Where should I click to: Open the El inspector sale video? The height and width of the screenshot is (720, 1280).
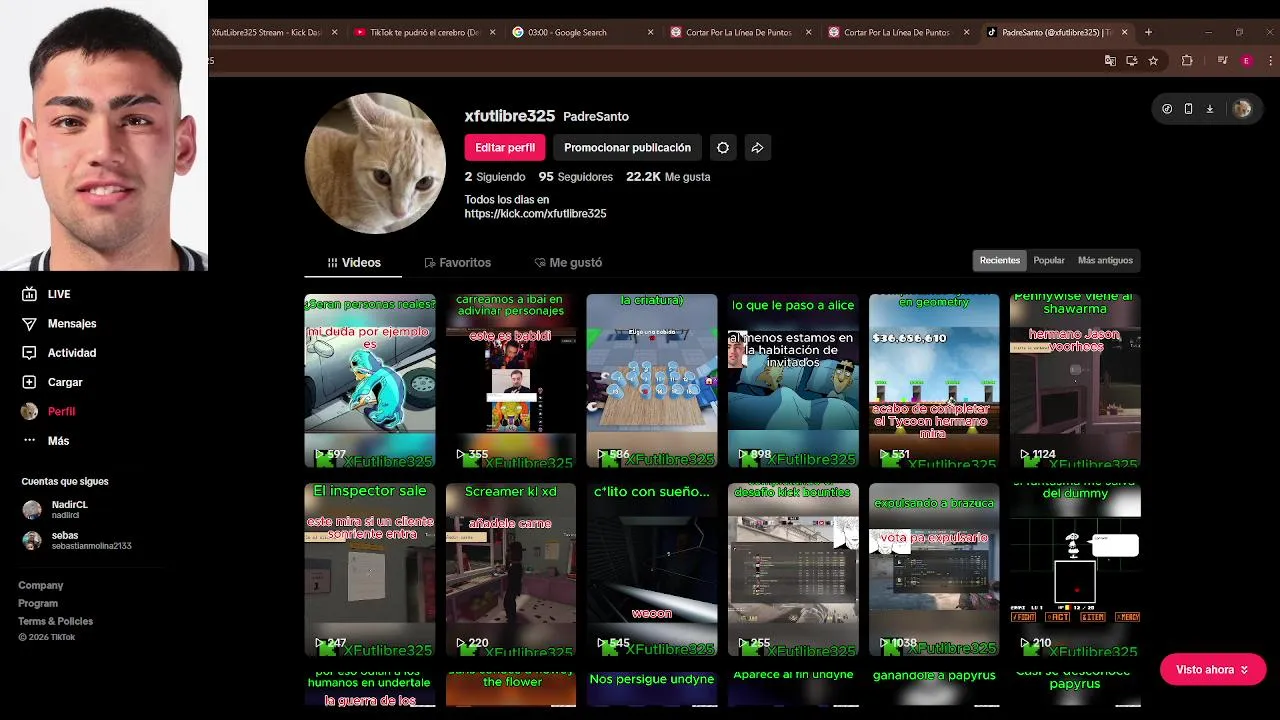pos(370,570)
